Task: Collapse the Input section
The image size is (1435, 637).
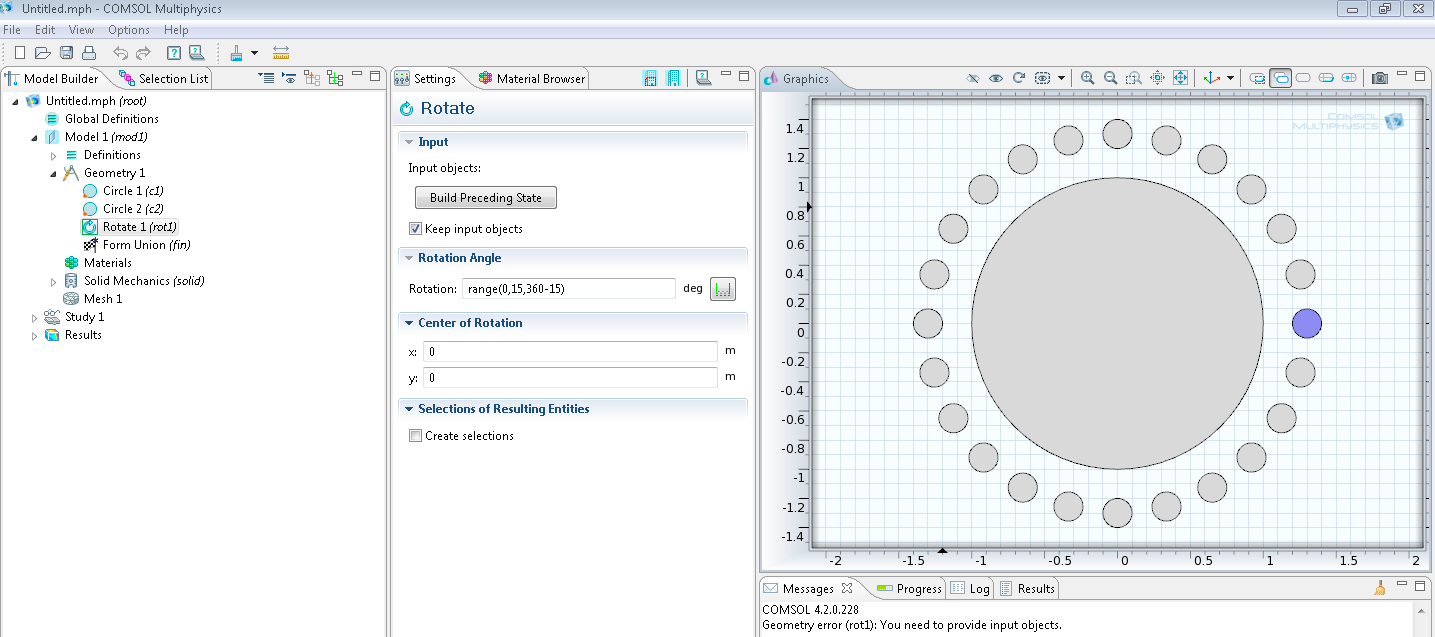Action: pos(409,142)
